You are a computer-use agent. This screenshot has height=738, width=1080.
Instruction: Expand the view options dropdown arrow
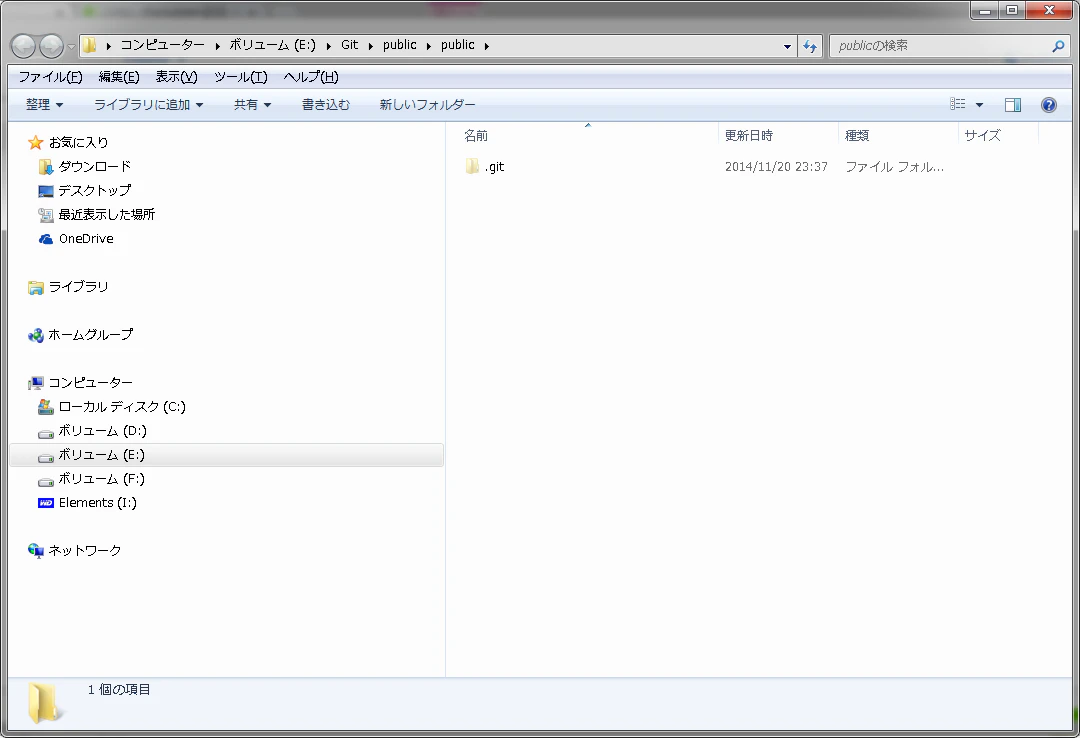pos(979,105)
